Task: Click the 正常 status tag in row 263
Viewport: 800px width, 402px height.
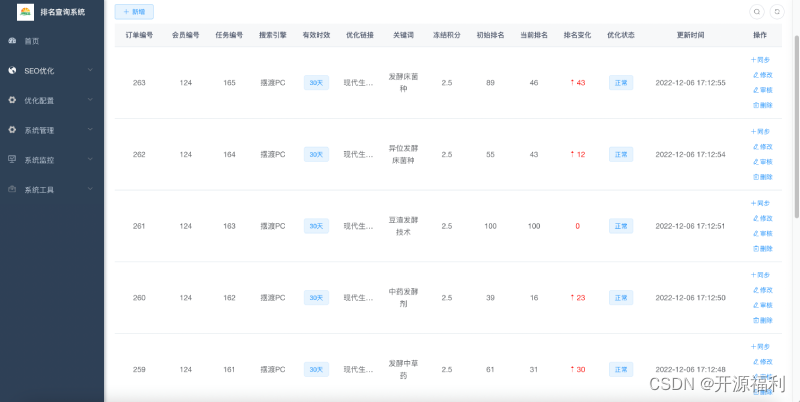Action: pyautogui.click(x=621, y=83)
